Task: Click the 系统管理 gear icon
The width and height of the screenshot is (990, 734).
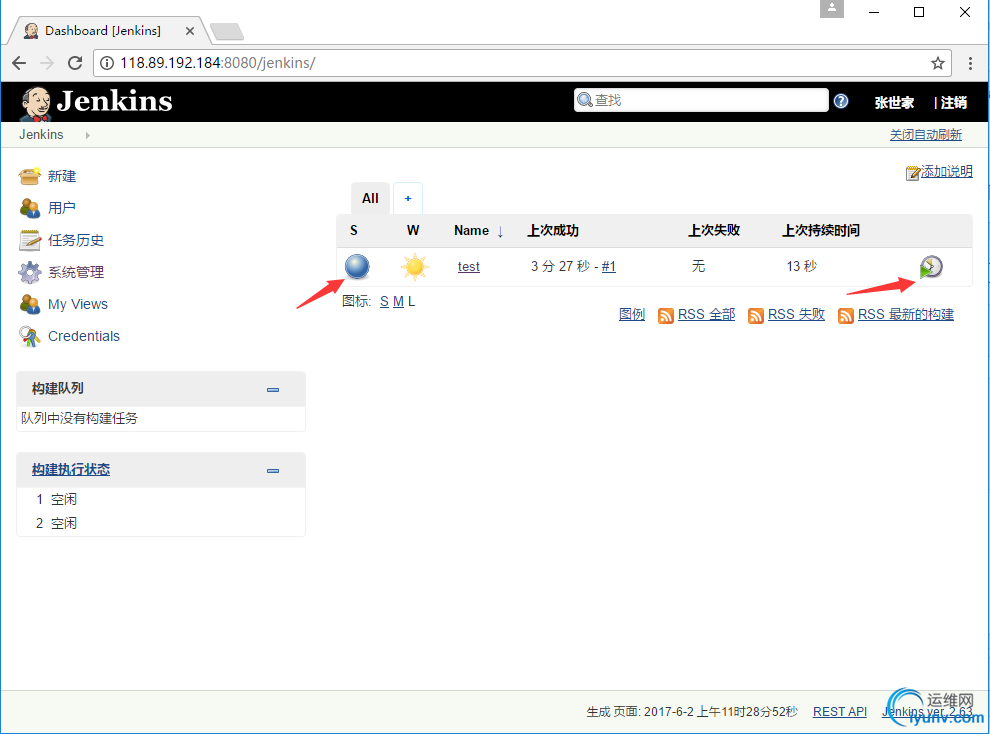Action: [30, 272]
